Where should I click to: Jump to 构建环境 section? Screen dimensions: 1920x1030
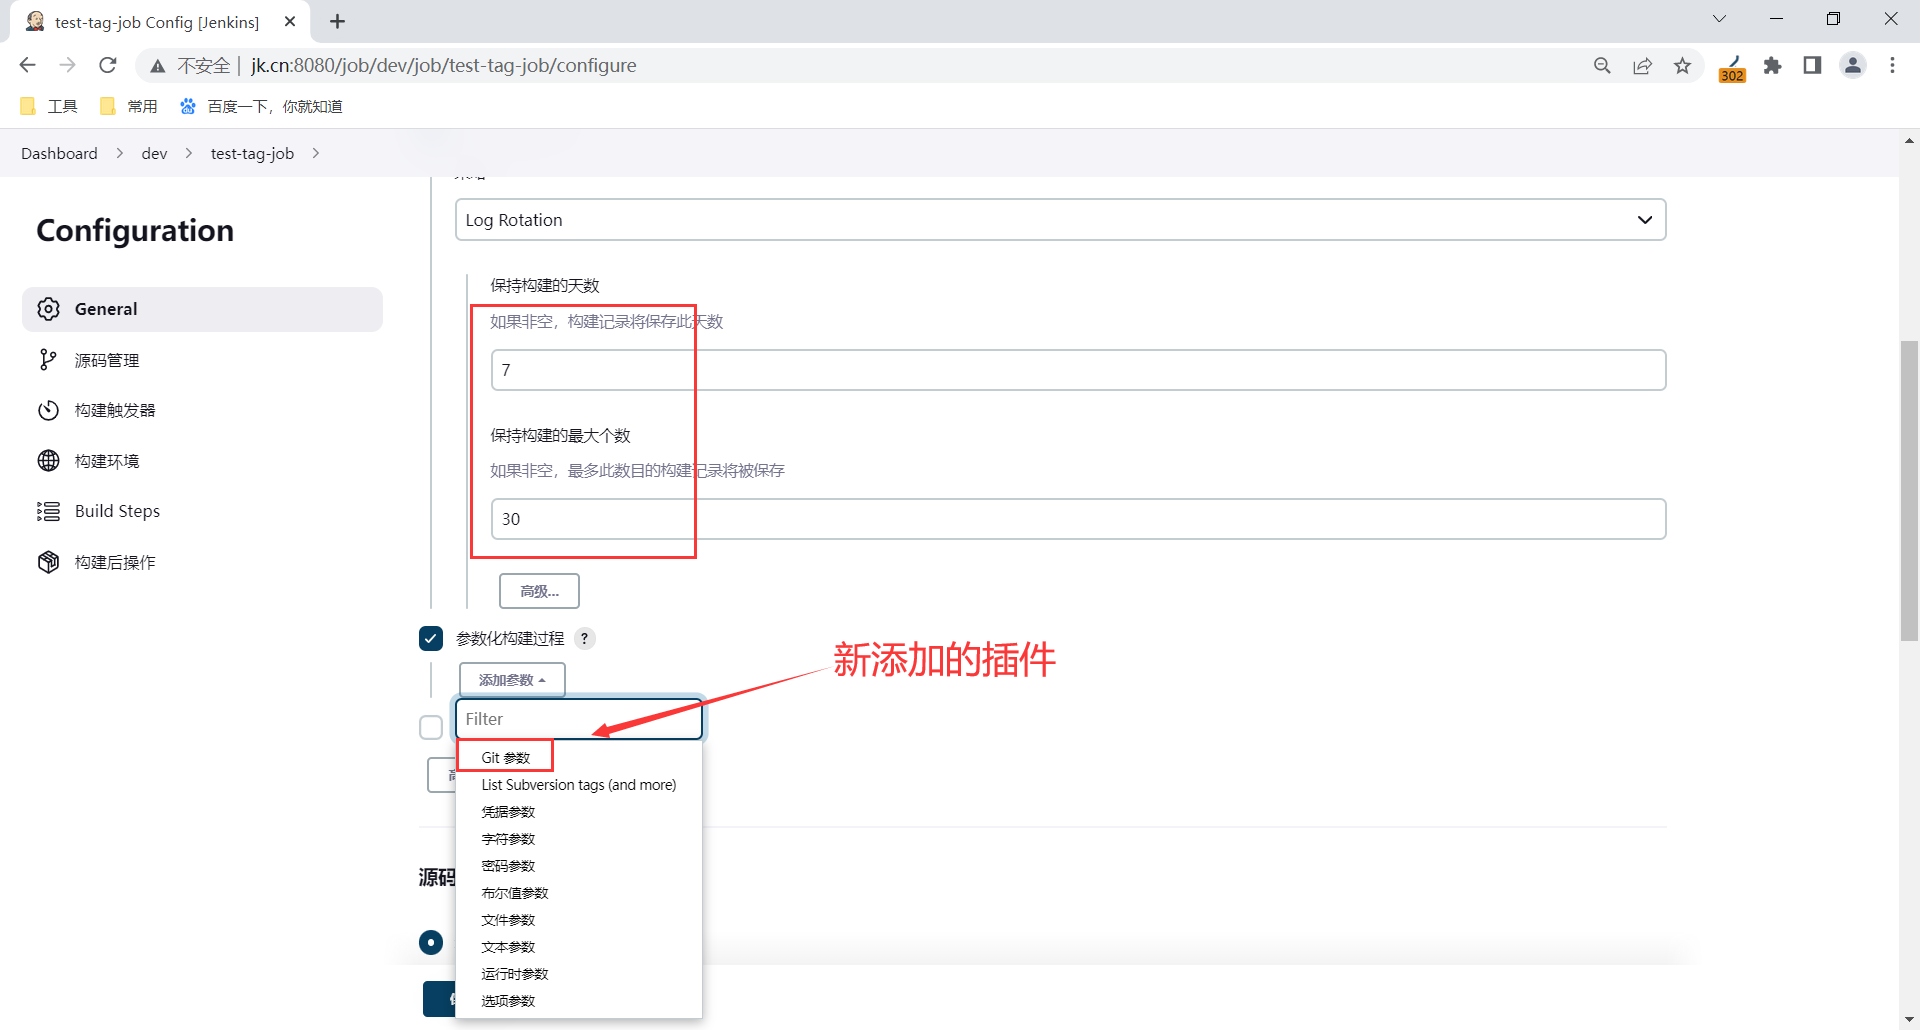click(202, 461)
